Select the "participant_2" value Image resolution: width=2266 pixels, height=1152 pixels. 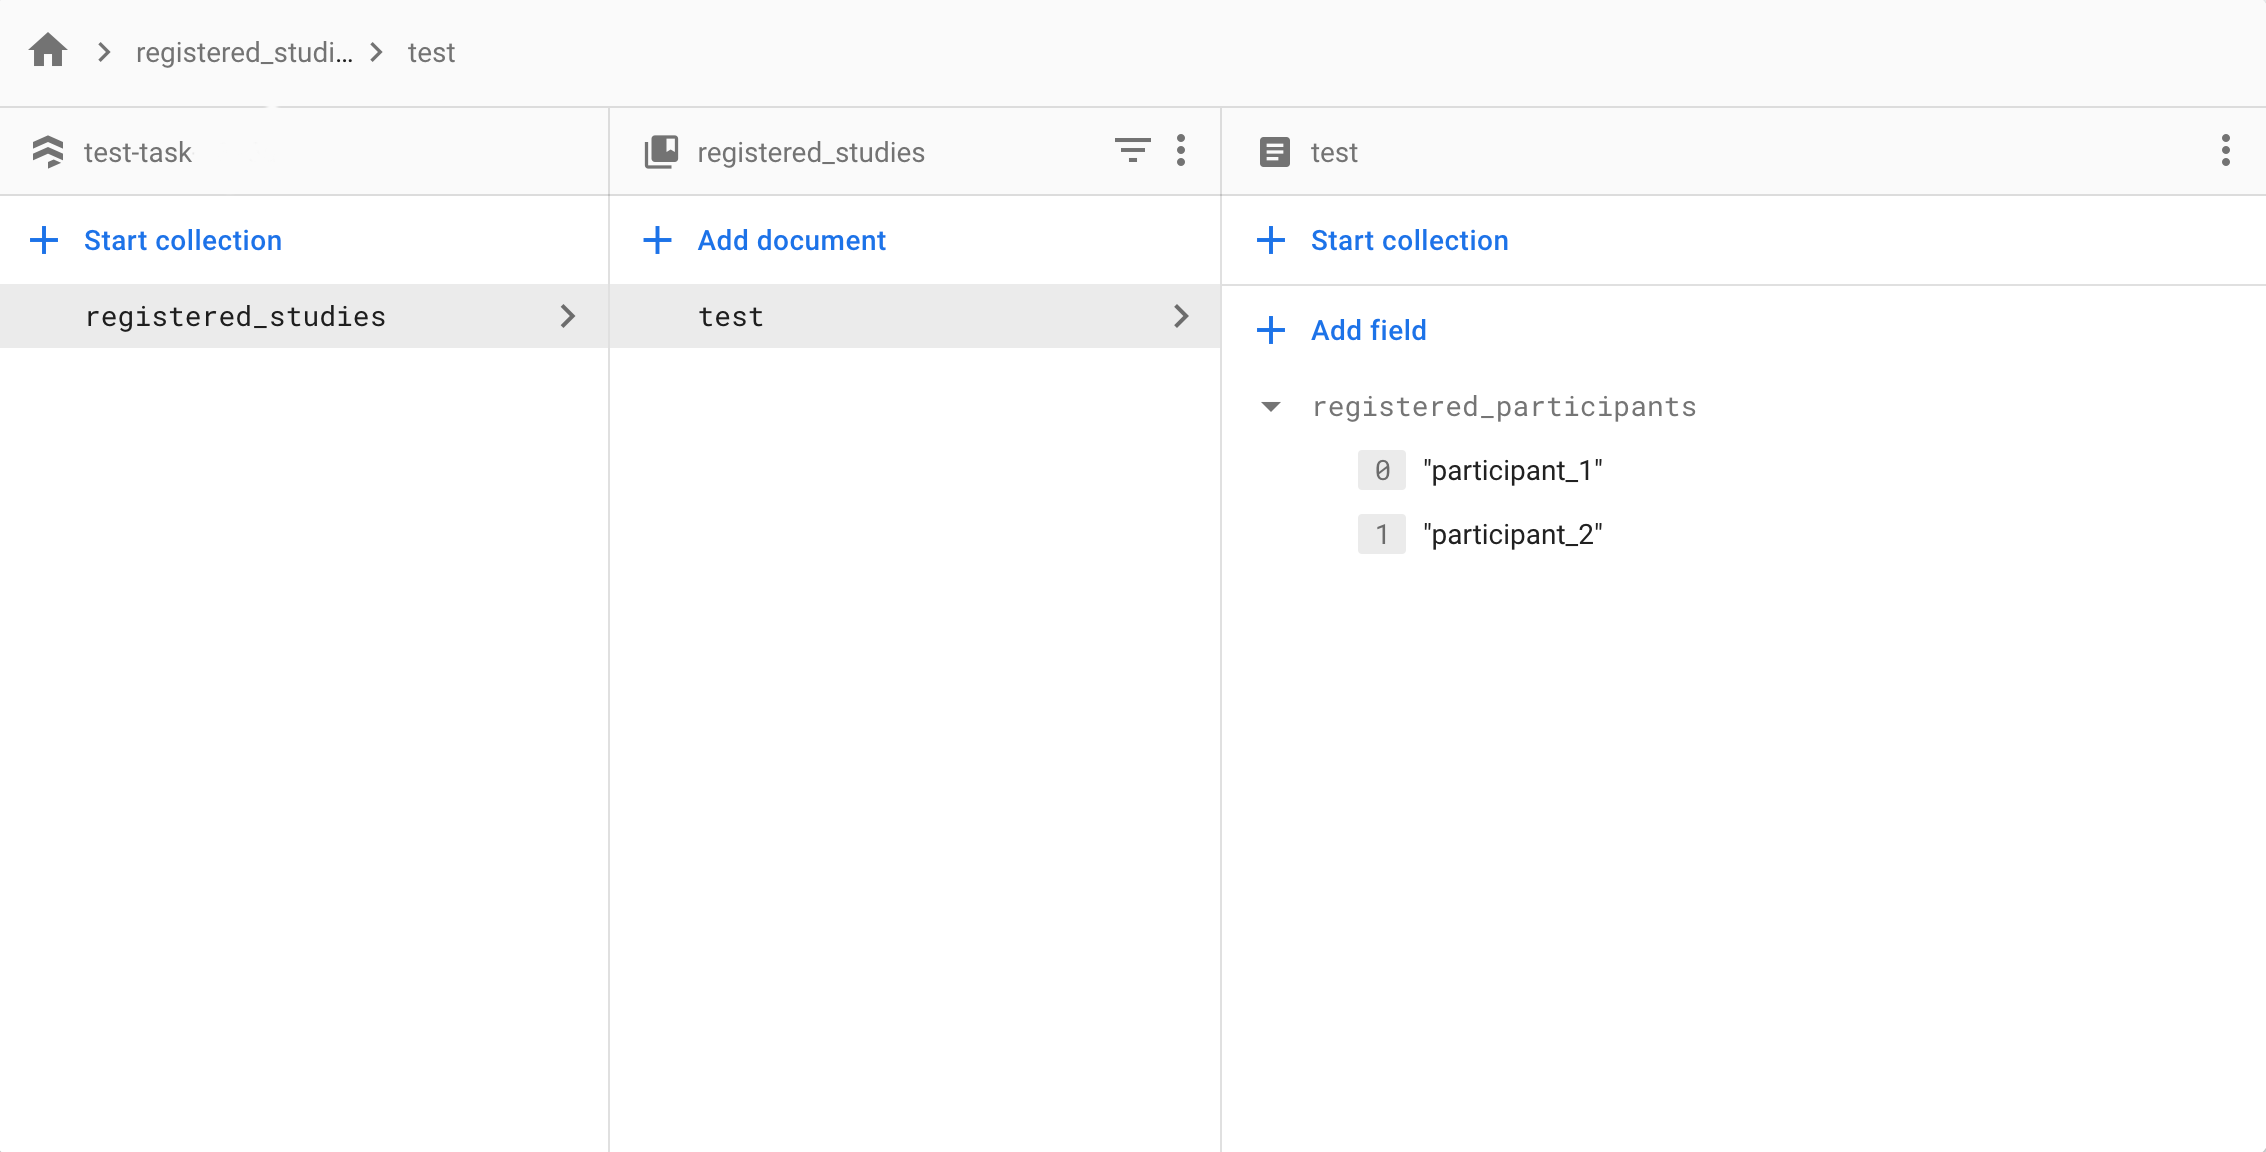pyautogui.click(x=1513, y=535)
